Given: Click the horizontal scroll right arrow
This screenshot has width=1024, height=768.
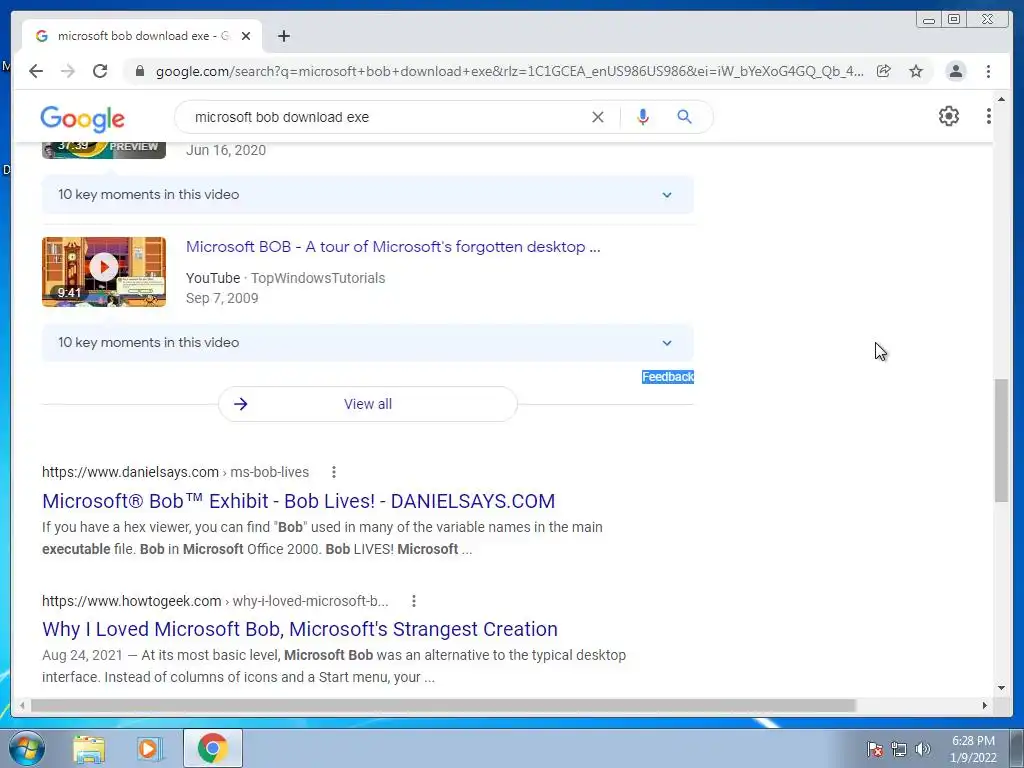Looking at the screenshot, I should [x=985, y=705].
